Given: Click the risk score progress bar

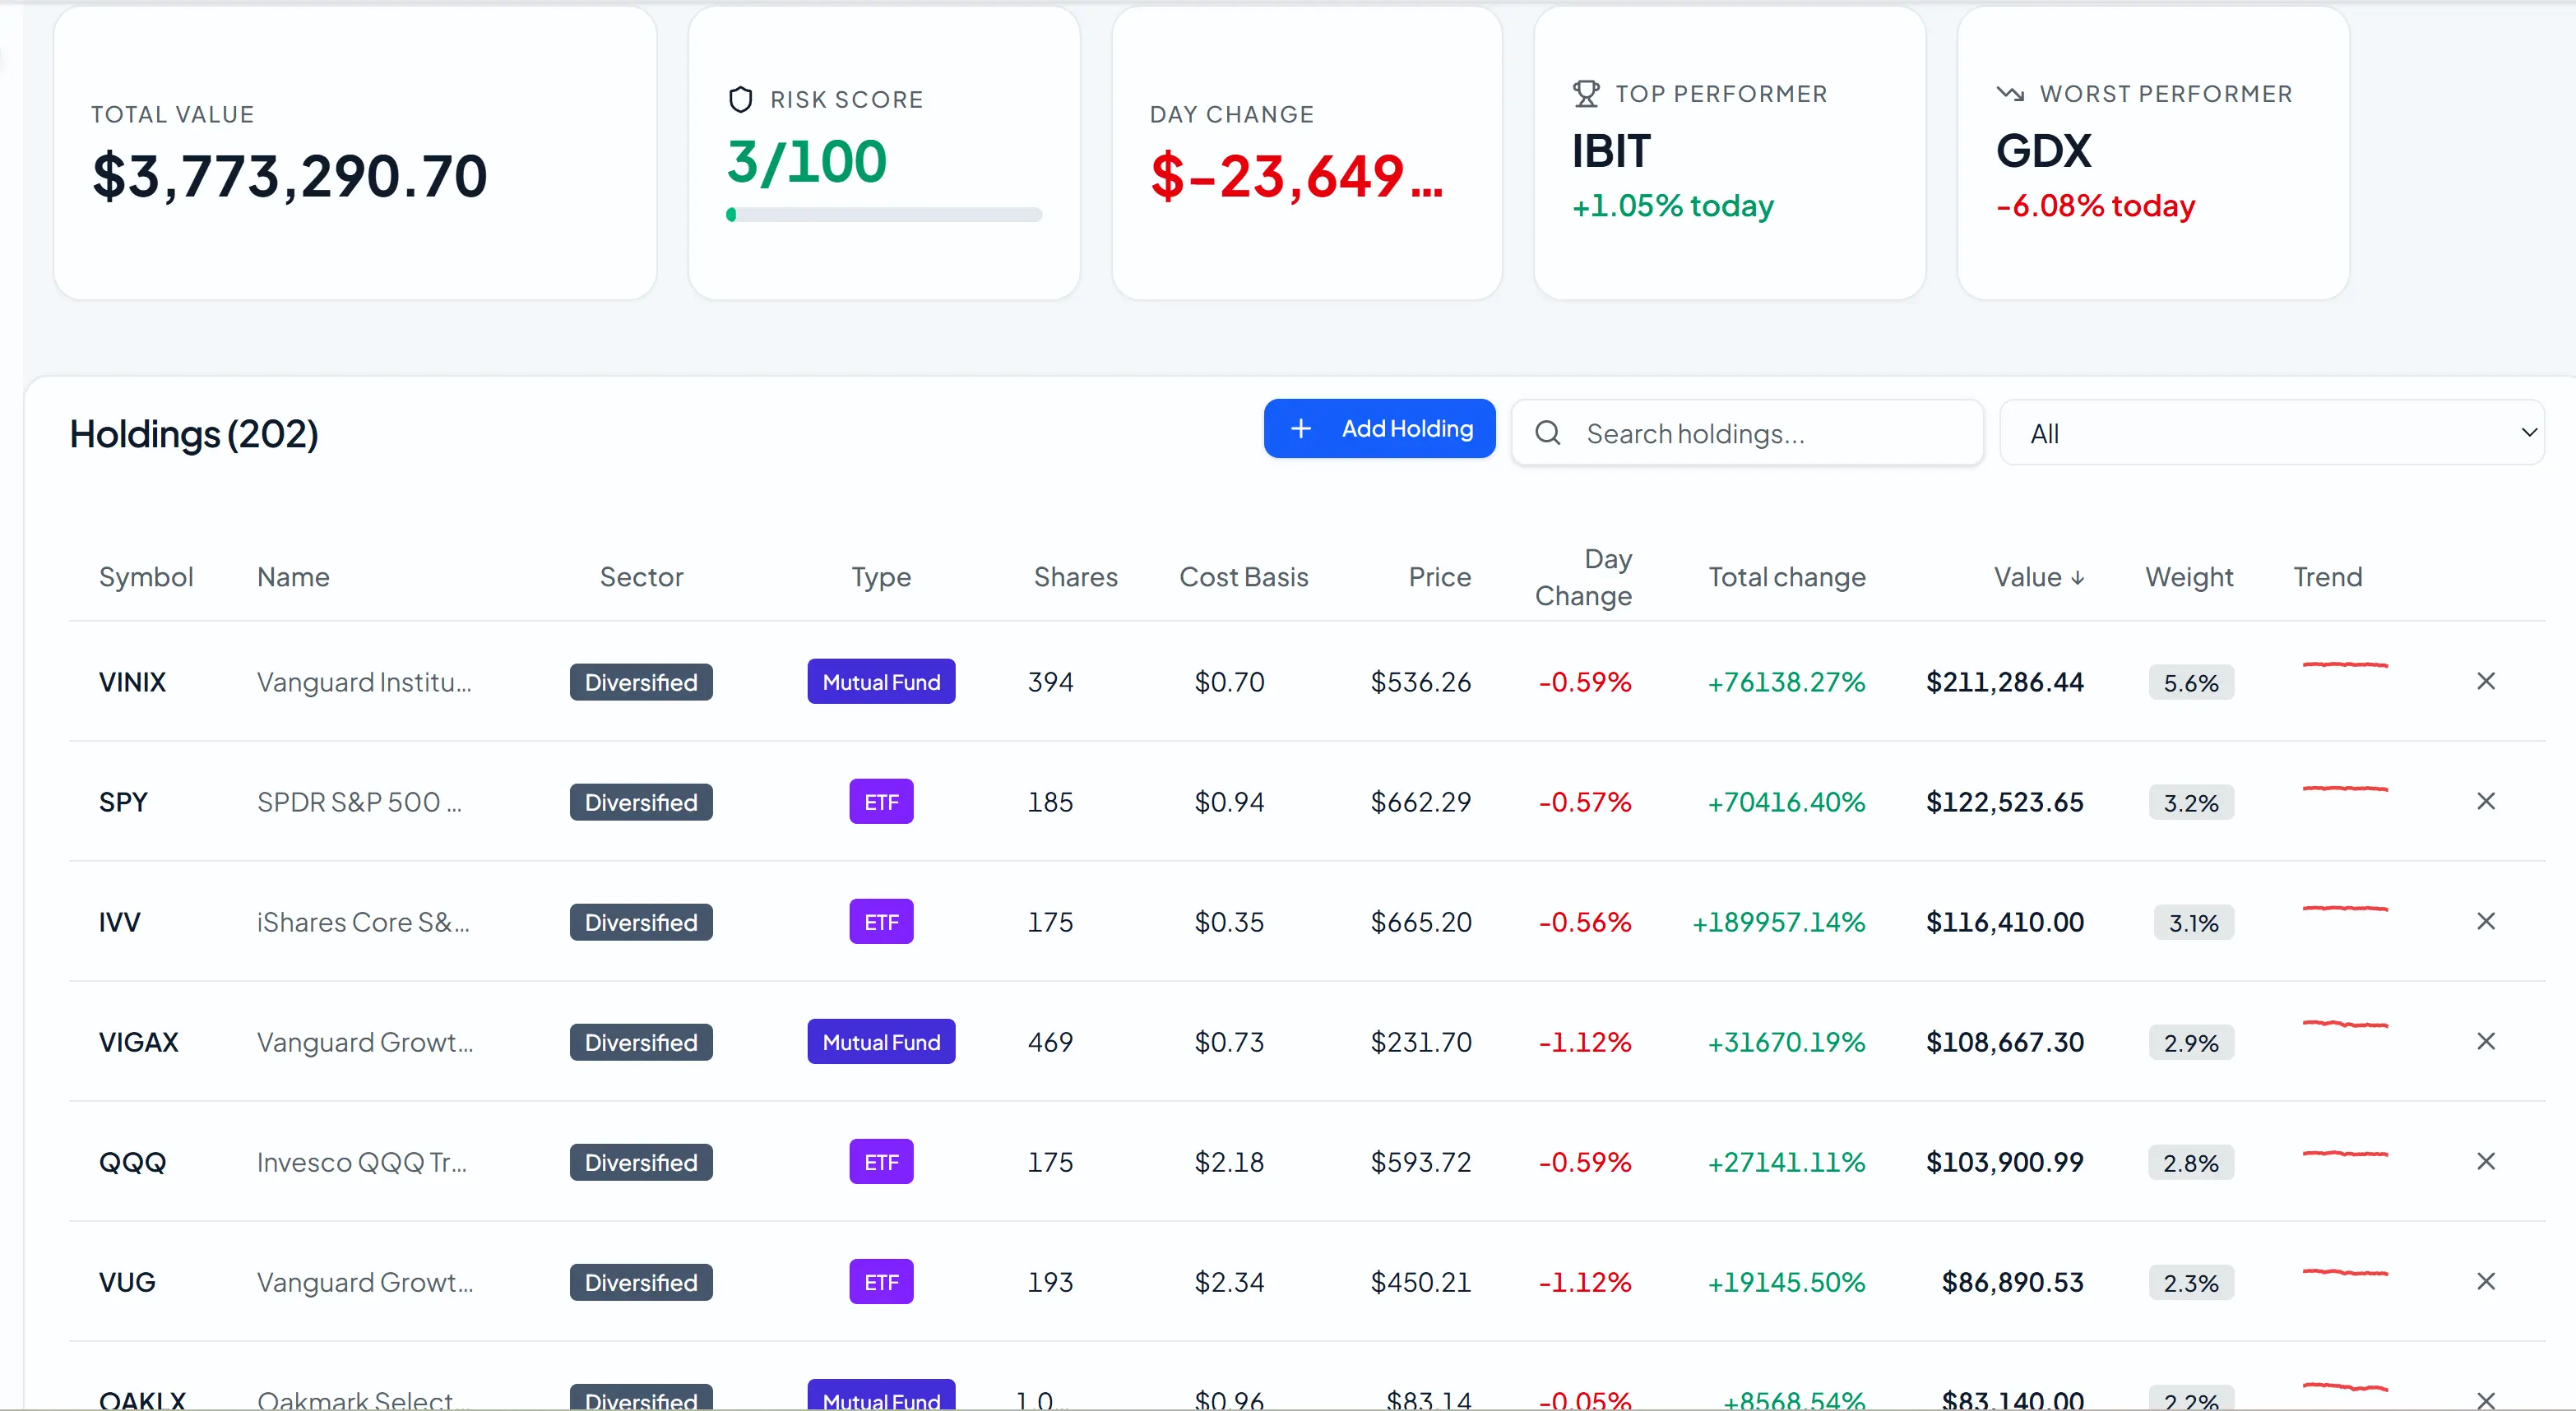Looking at the screenshot, I should 884,214.
